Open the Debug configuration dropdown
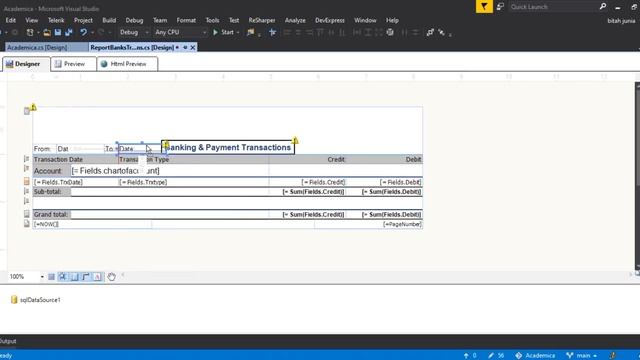 pyautogui.click(x=134, y=32)
